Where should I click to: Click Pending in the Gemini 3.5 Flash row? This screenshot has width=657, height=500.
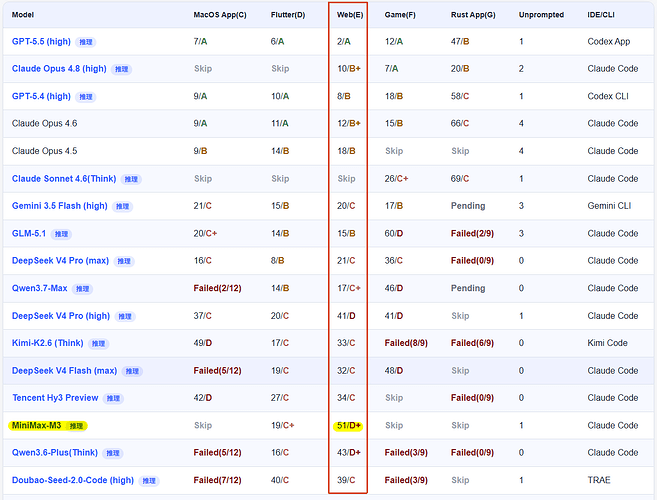click(468, 206)
